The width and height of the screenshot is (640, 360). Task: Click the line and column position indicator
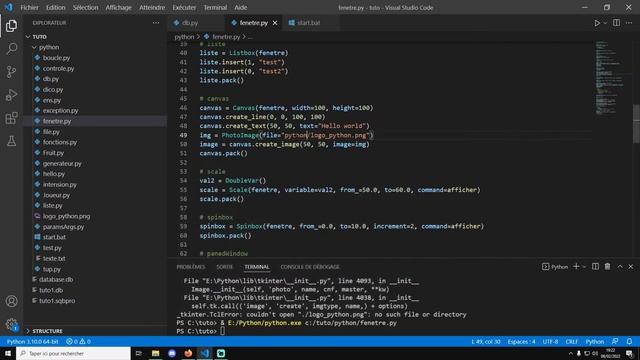tap(486, 341)
